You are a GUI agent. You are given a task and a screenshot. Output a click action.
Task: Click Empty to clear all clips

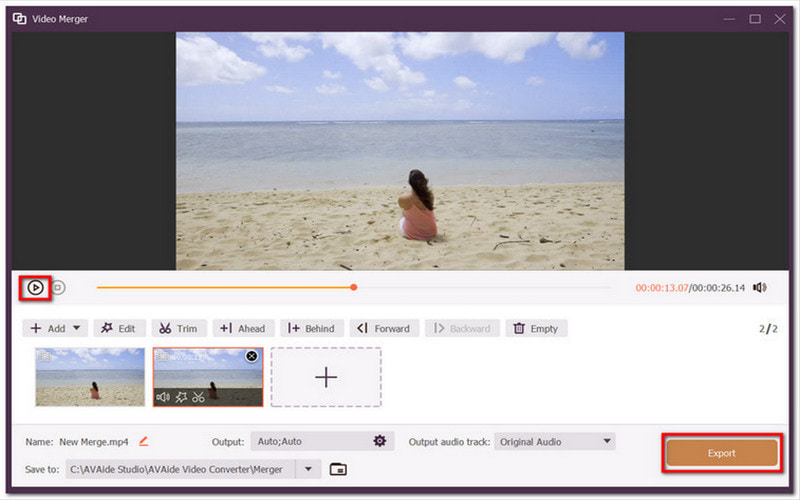(536, 328)
